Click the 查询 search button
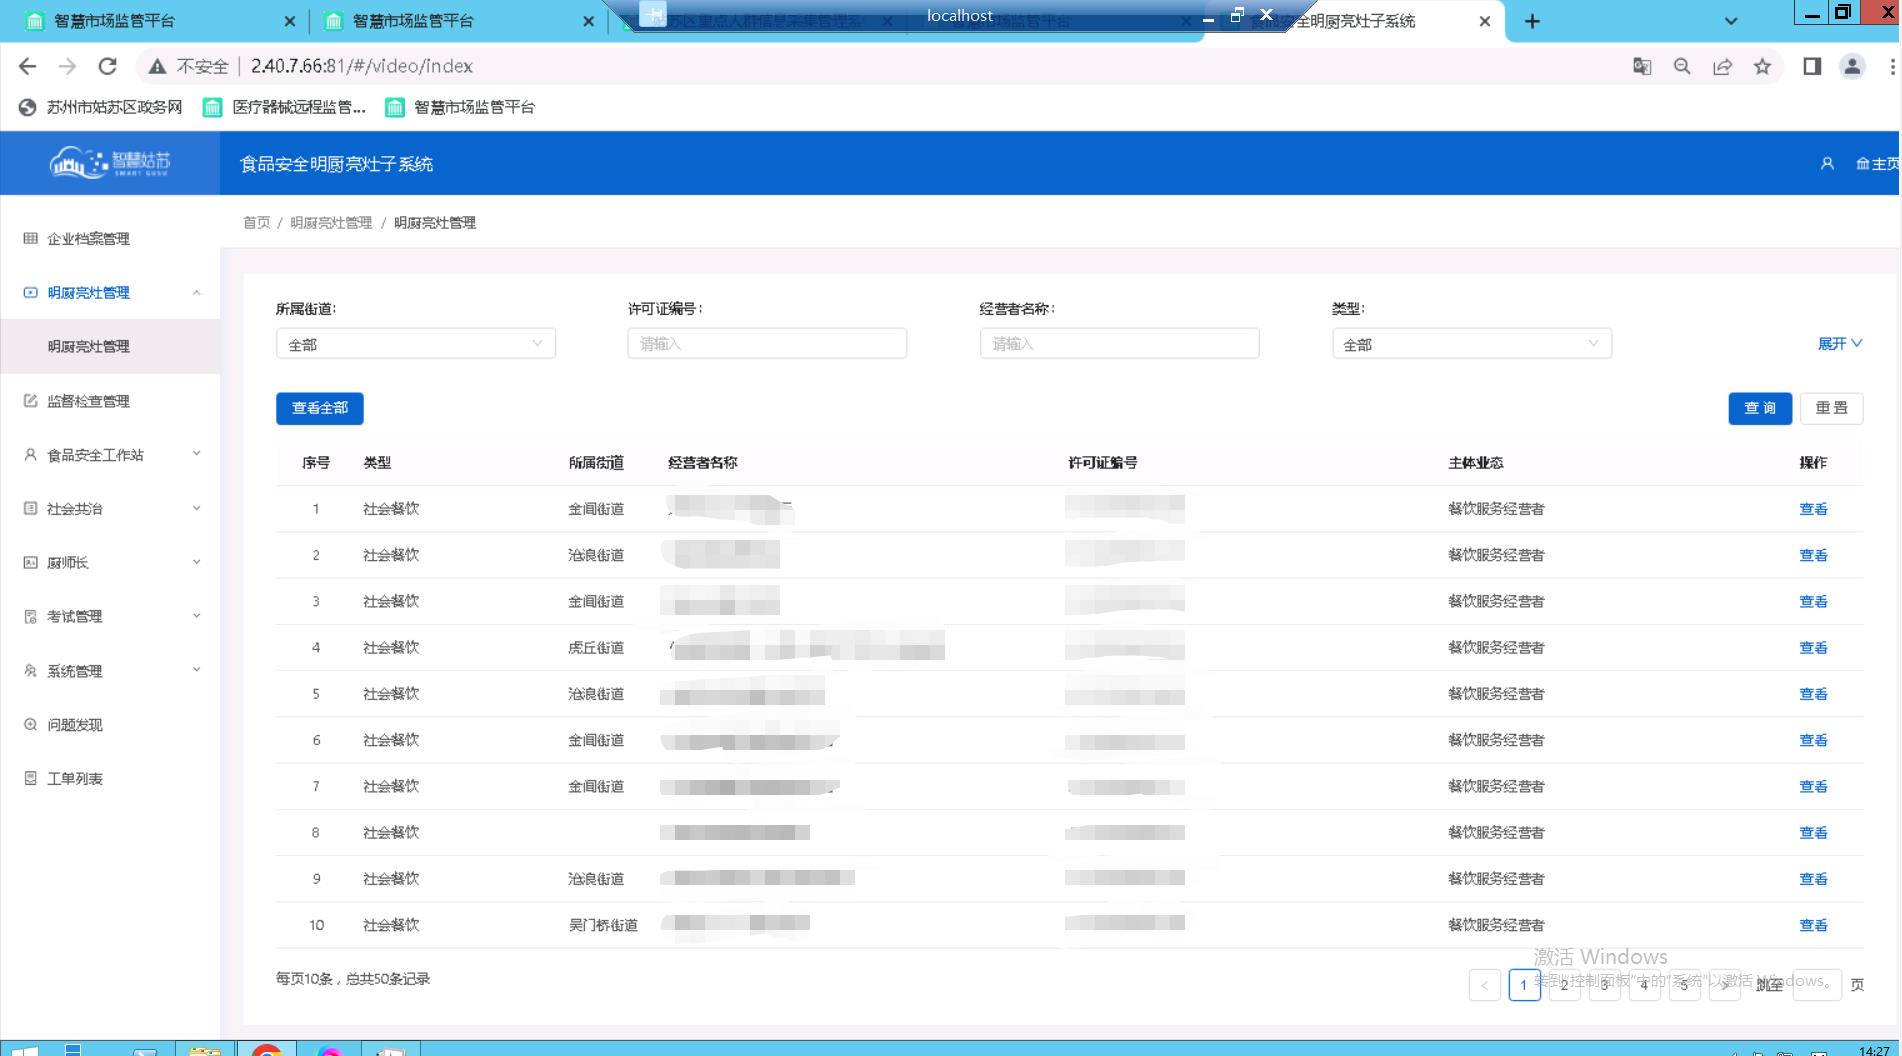1902x1056 pixels. click(x=1759, y=408)
